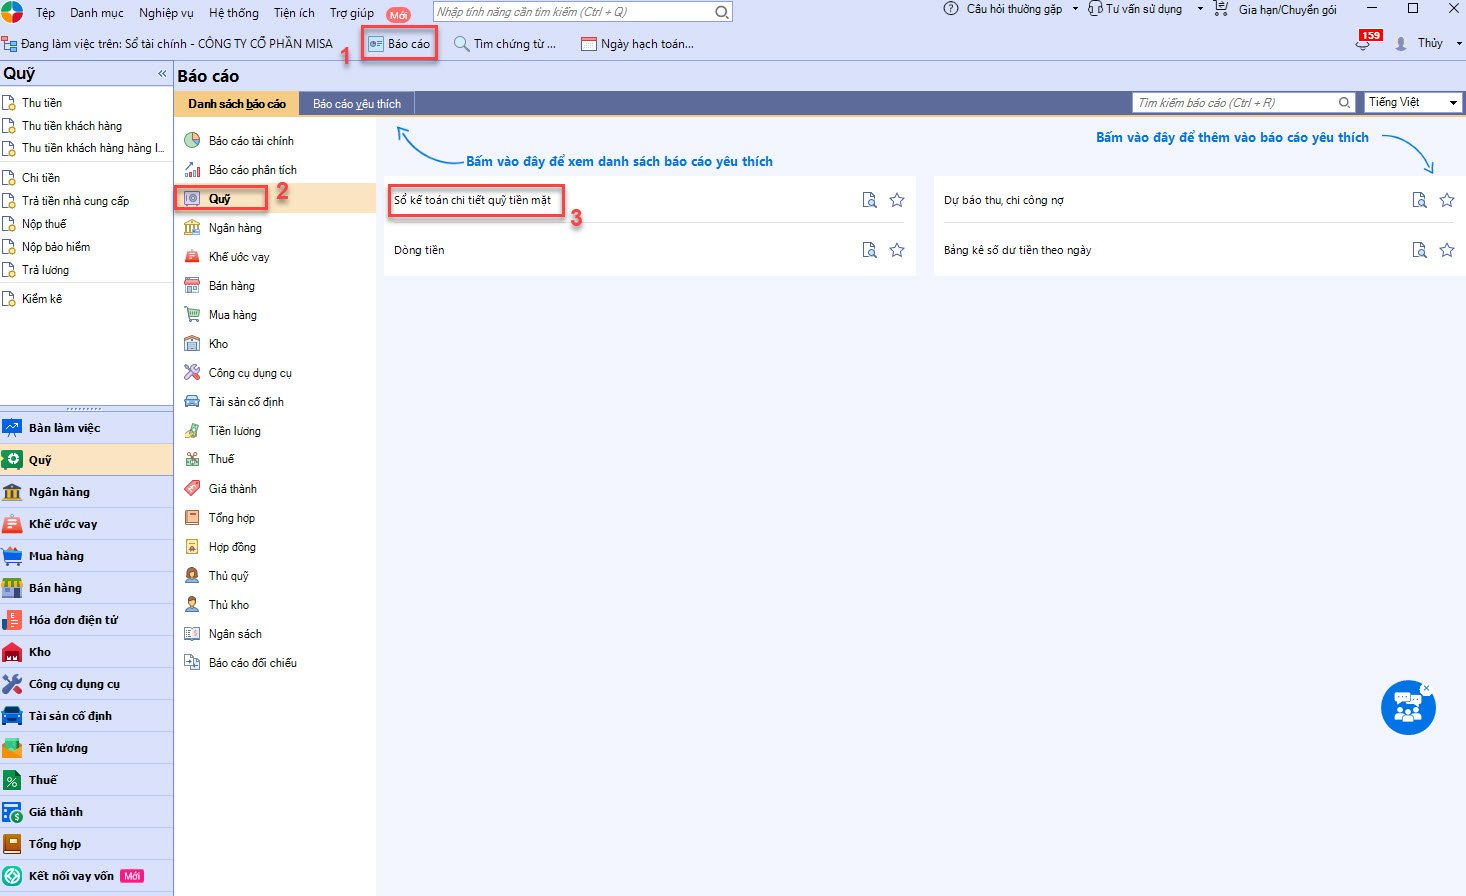The width and height of the screenshot is (1466, 896).
Task: Select Khế ước vay report category
Action: pyautogui.click(x=239, y=257)
